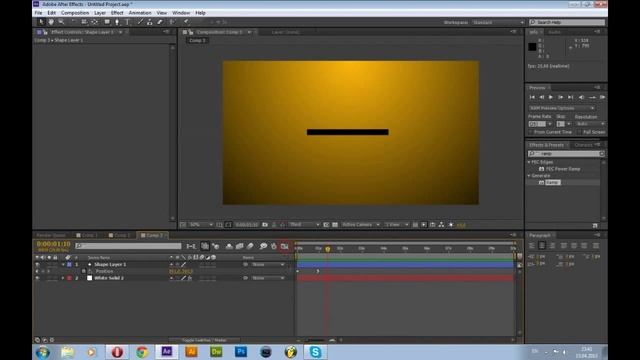Select the Pan Behind anchor tool
640x360 pixels.
coord(94,22)
